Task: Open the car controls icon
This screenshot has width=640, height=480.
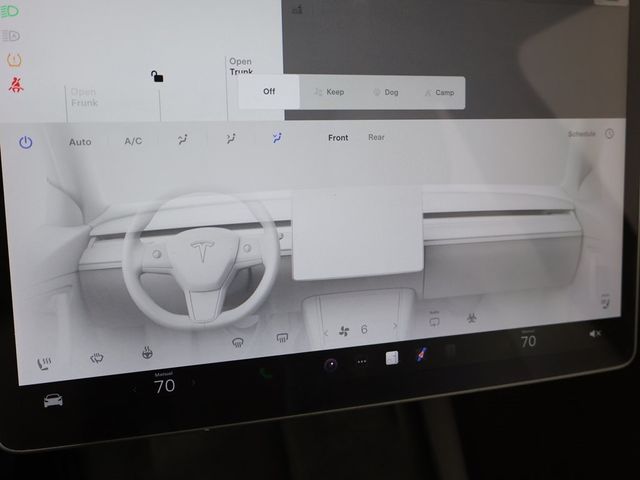Action: click(53, 400)
